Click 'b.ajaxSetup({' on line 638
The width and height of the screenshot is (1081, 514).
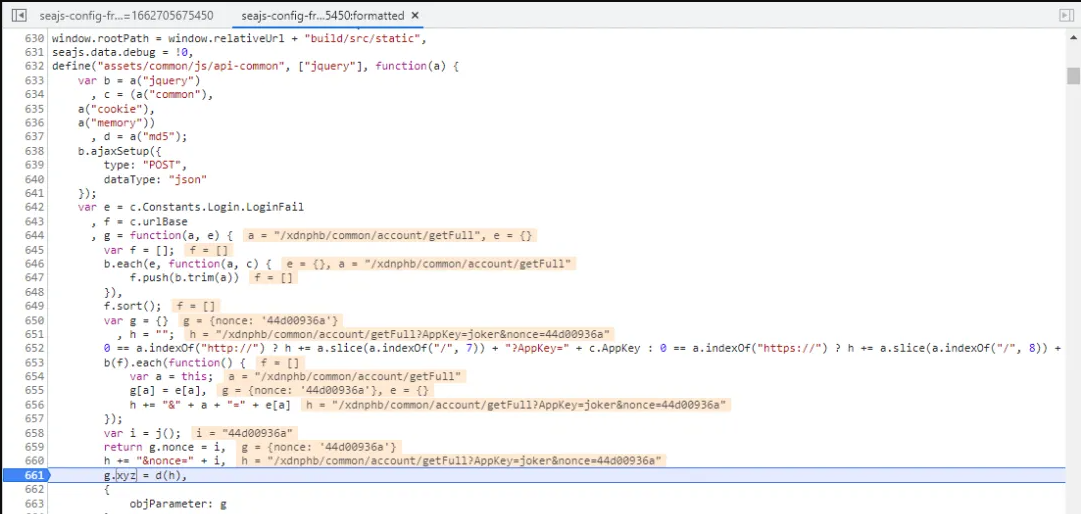pyautogui.click(x=119, y=150)
